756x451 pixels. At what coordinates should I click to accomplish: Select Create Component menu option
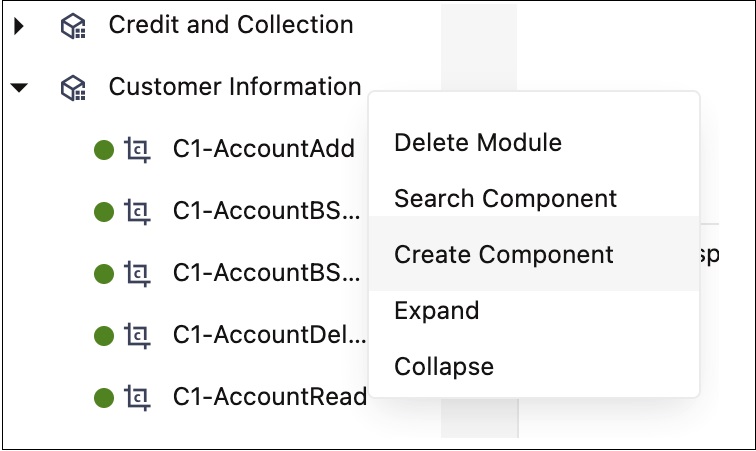pyautogui.click(x=504, y=255)
